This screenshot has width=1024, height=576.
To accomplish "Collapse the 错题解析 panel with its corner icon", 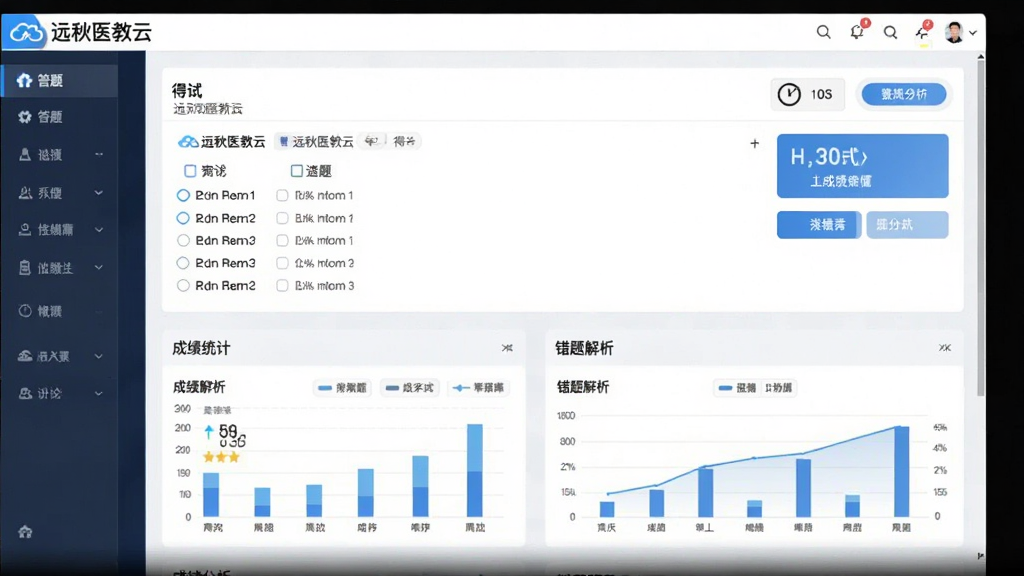I will click(944, 348).
